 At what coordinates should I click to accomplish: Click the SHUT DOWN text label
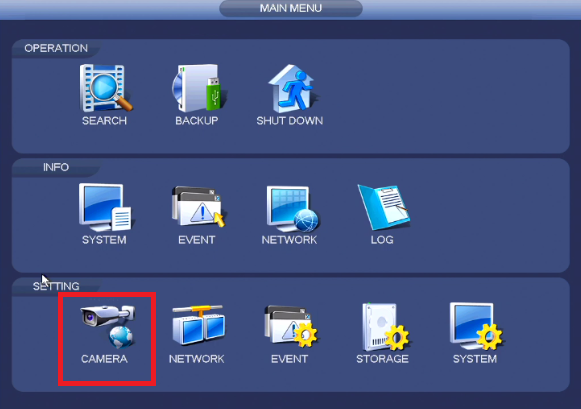click(x=290, y=121)
